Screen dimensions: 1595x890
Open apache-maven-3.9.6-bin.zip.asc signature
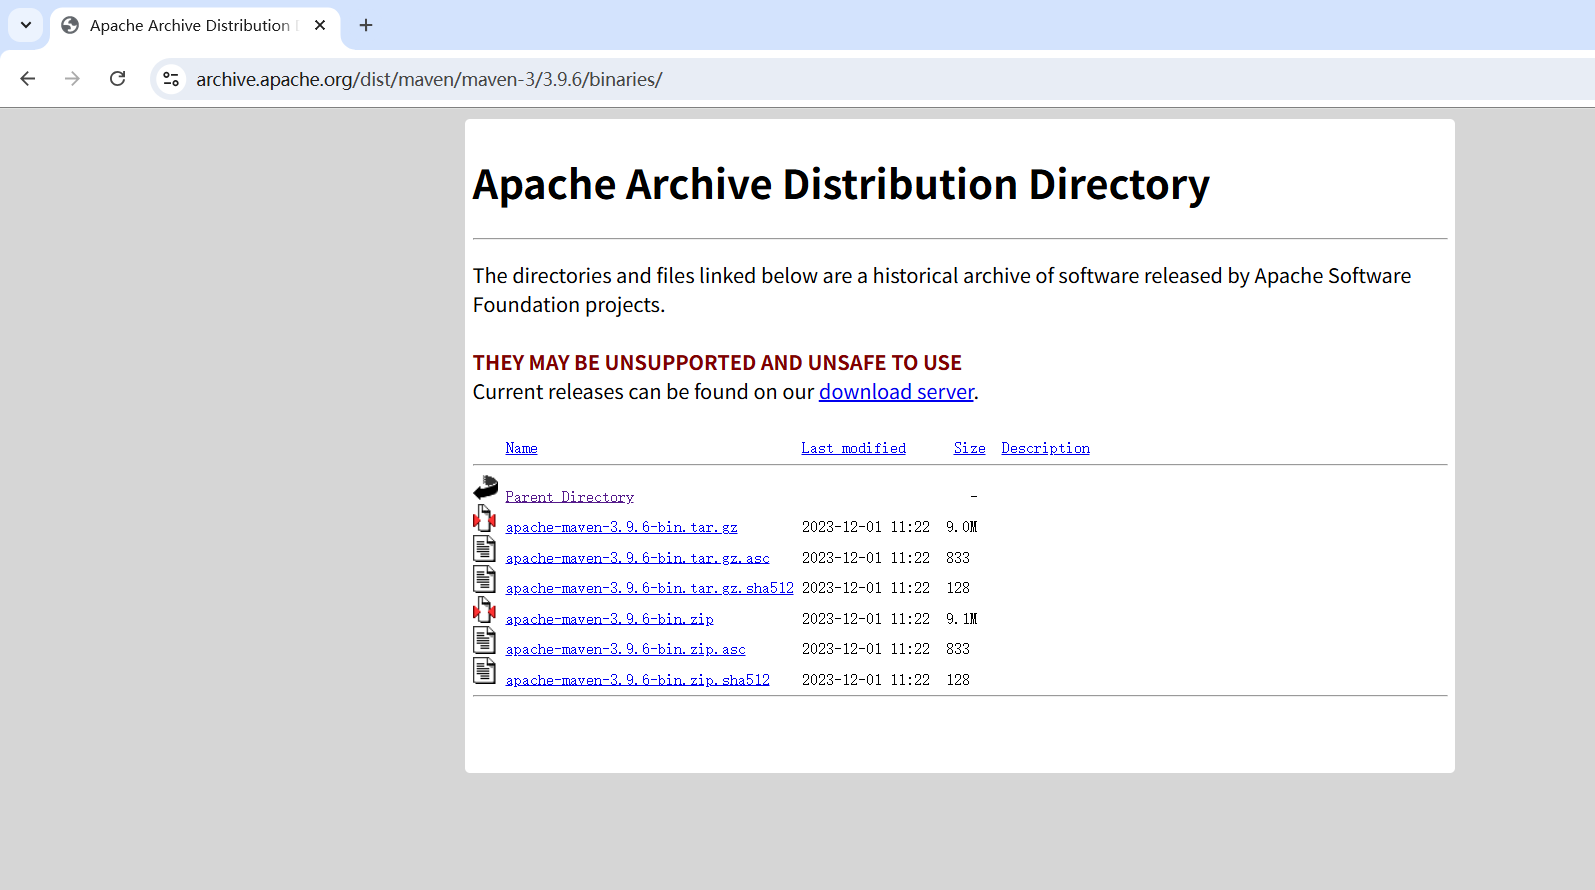625,649
